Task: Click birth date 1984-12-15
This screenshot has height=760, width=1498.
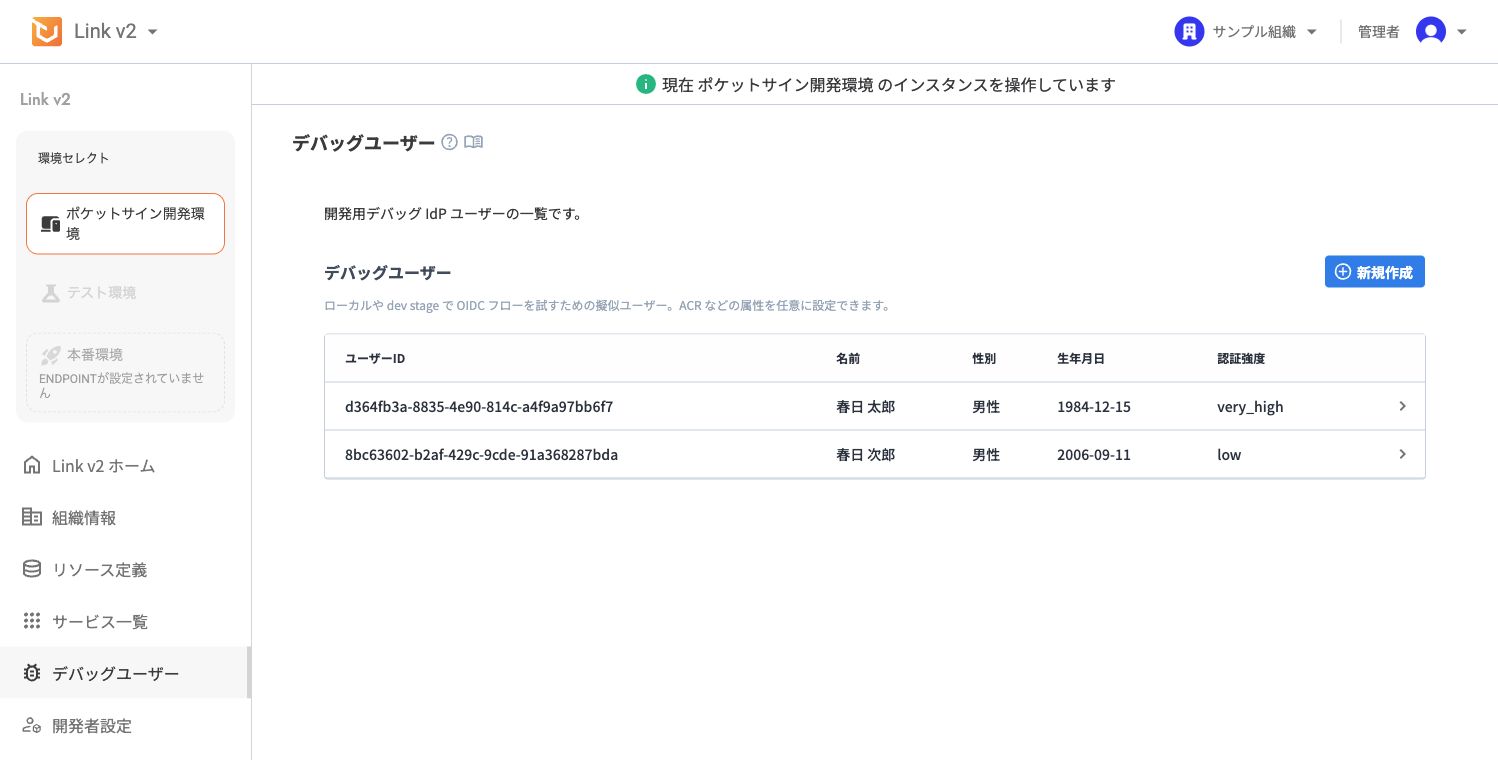Action: tap(1094, 407)
